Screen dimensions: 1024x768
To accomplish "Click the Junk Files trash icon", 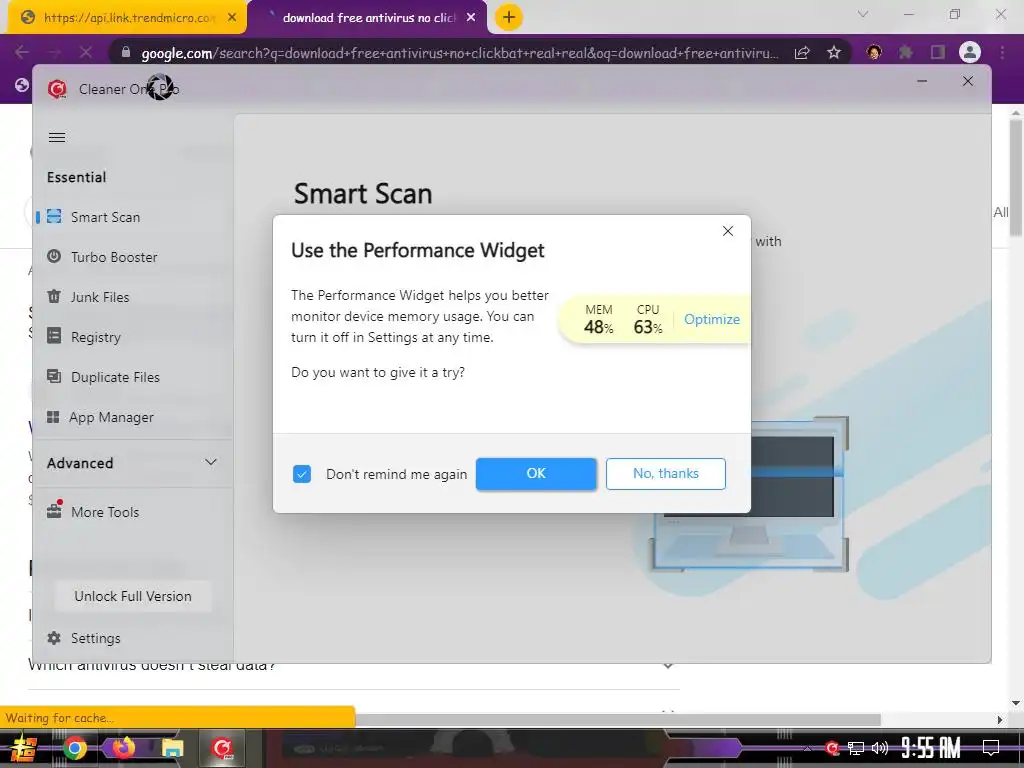I will tap(54, 296).
